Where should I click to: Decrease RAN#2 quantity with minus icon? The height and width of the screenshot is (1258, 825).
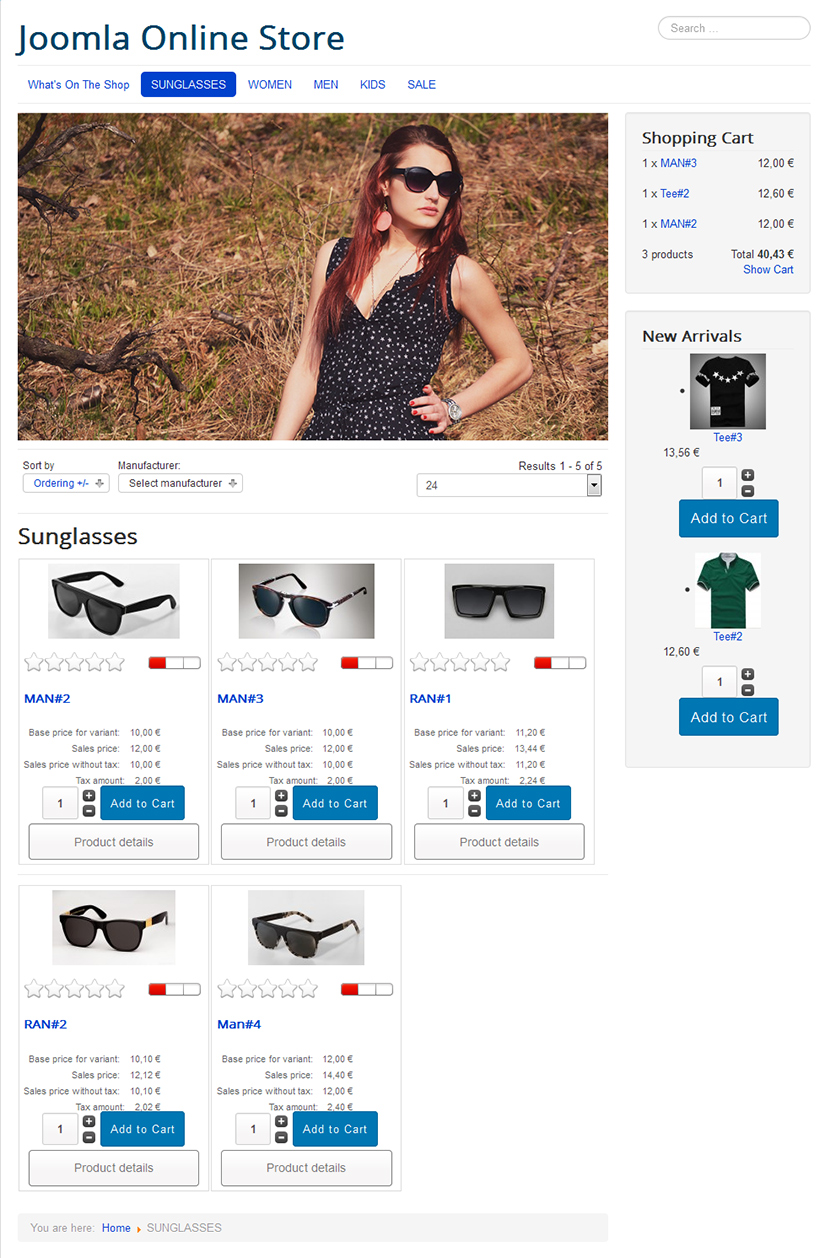click(x=89, y=1137)
